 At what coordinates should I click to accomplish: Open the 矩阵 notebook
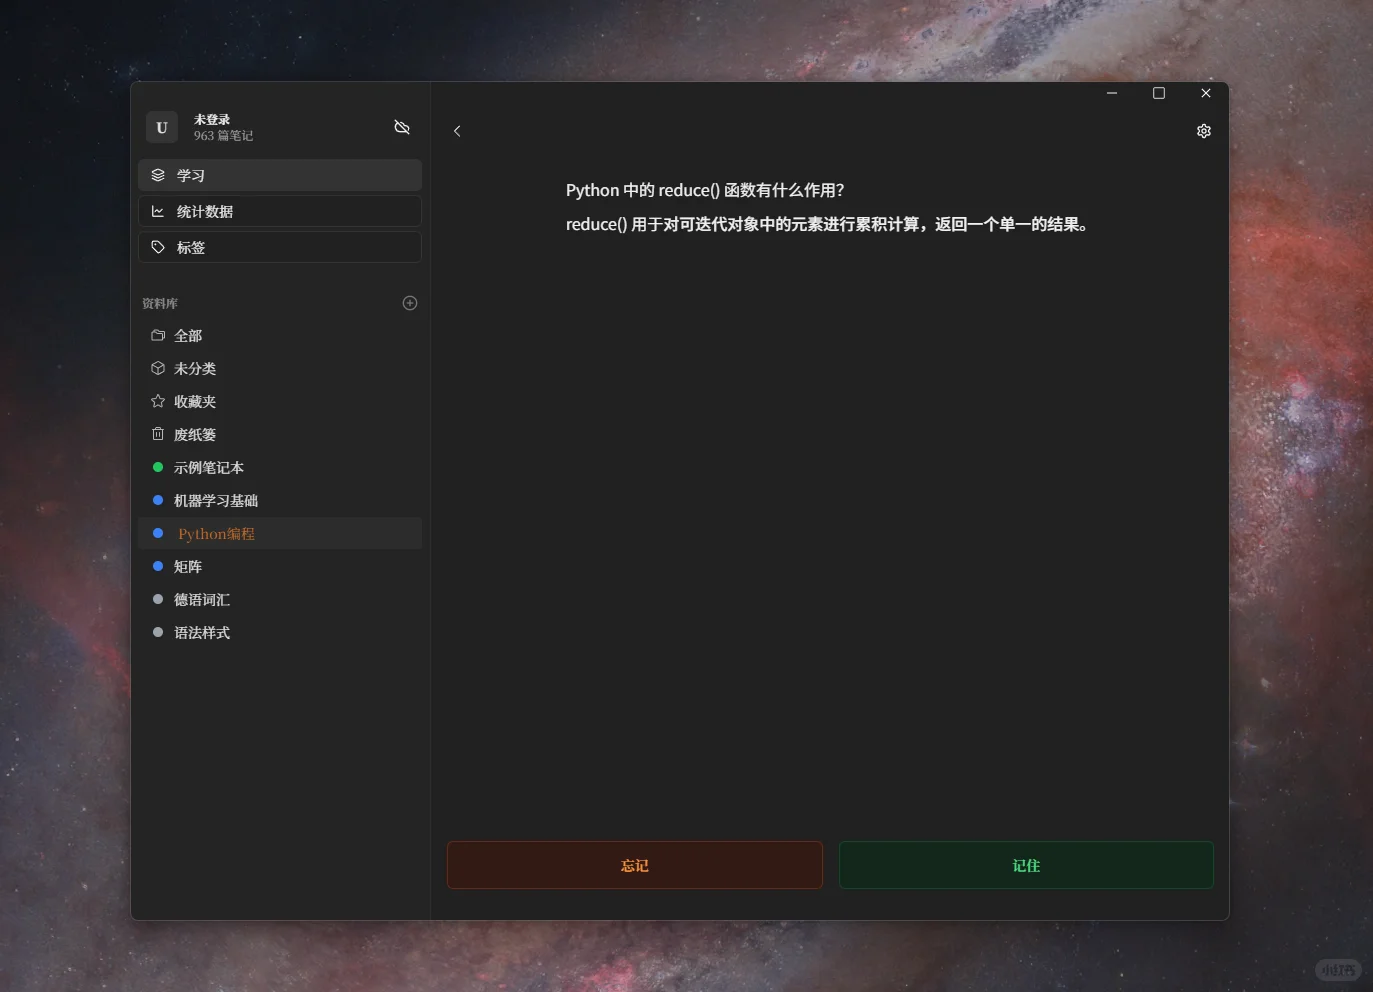click(x=189, y=566)
